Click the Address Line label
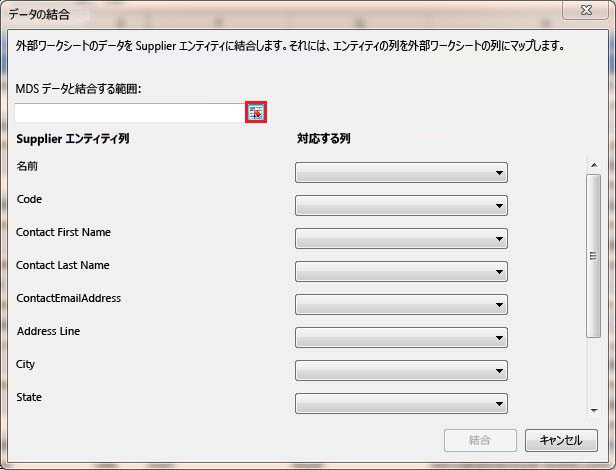The width and height of the screenshot is (616, 470). pos(48,331)
